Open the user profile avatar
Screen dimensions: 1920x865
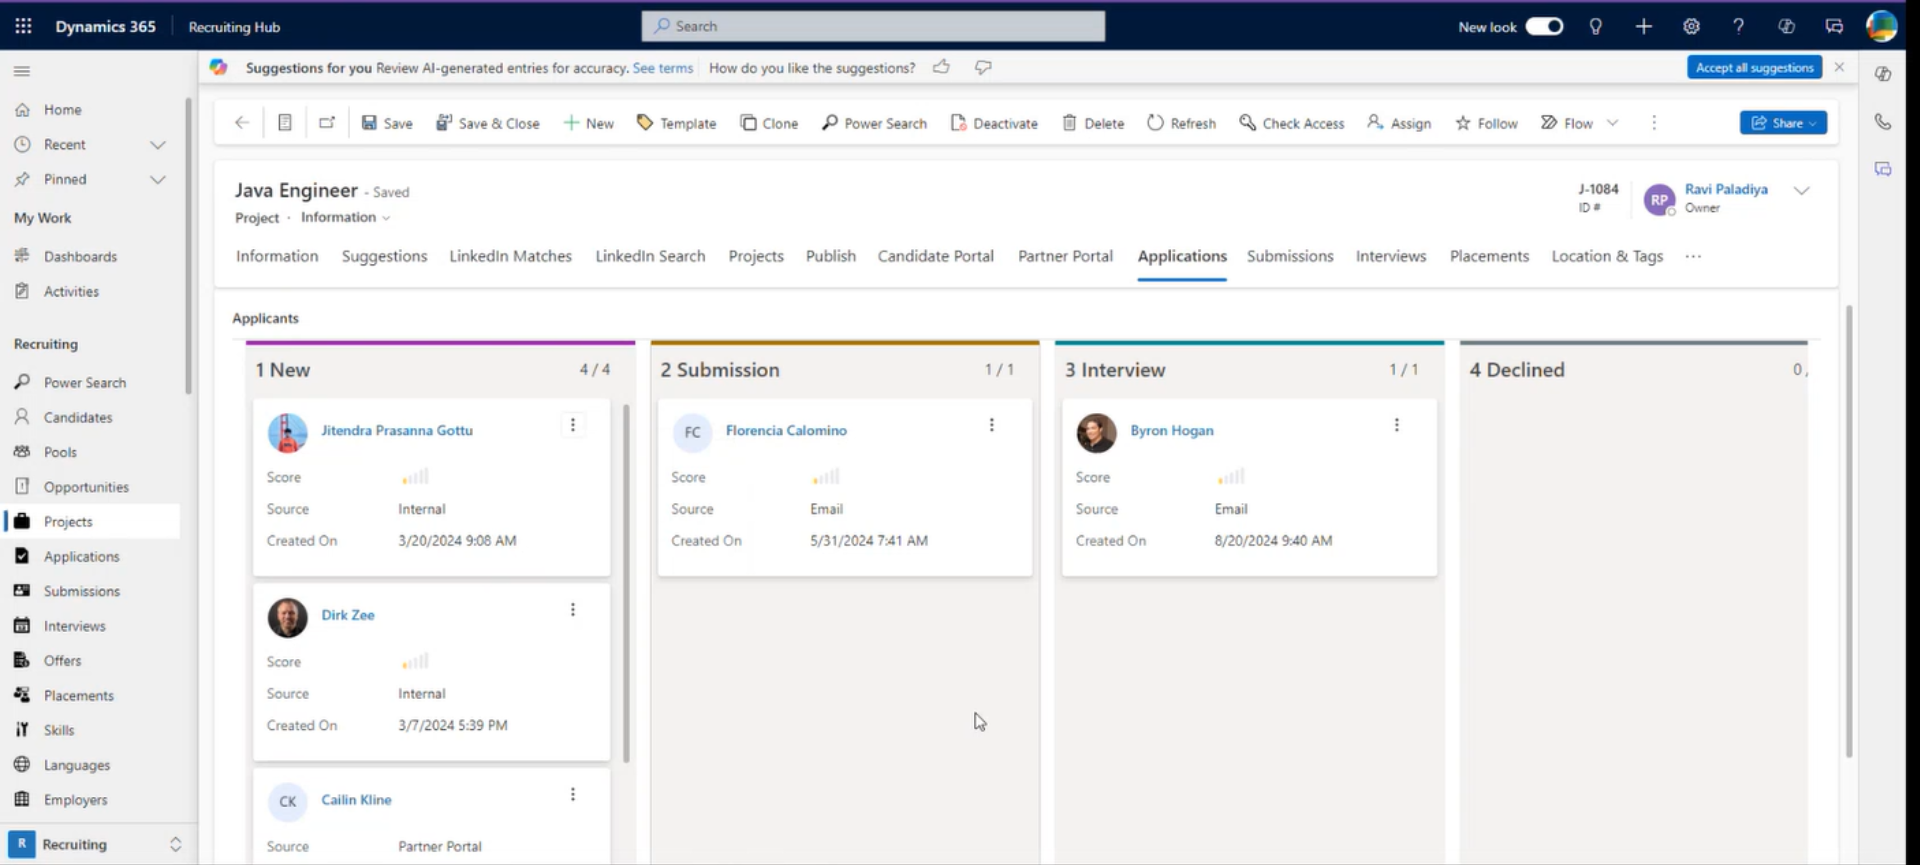coord(1881,26)
